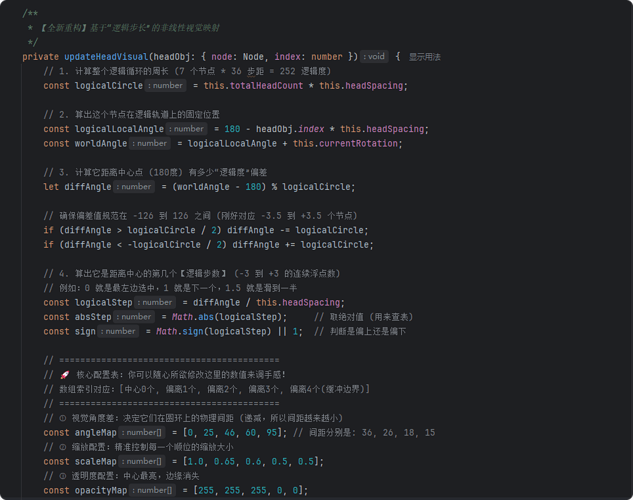This screenshot has width=633, height=500.
Task: Click the updateHeadVisual method name
Action: 106,57
